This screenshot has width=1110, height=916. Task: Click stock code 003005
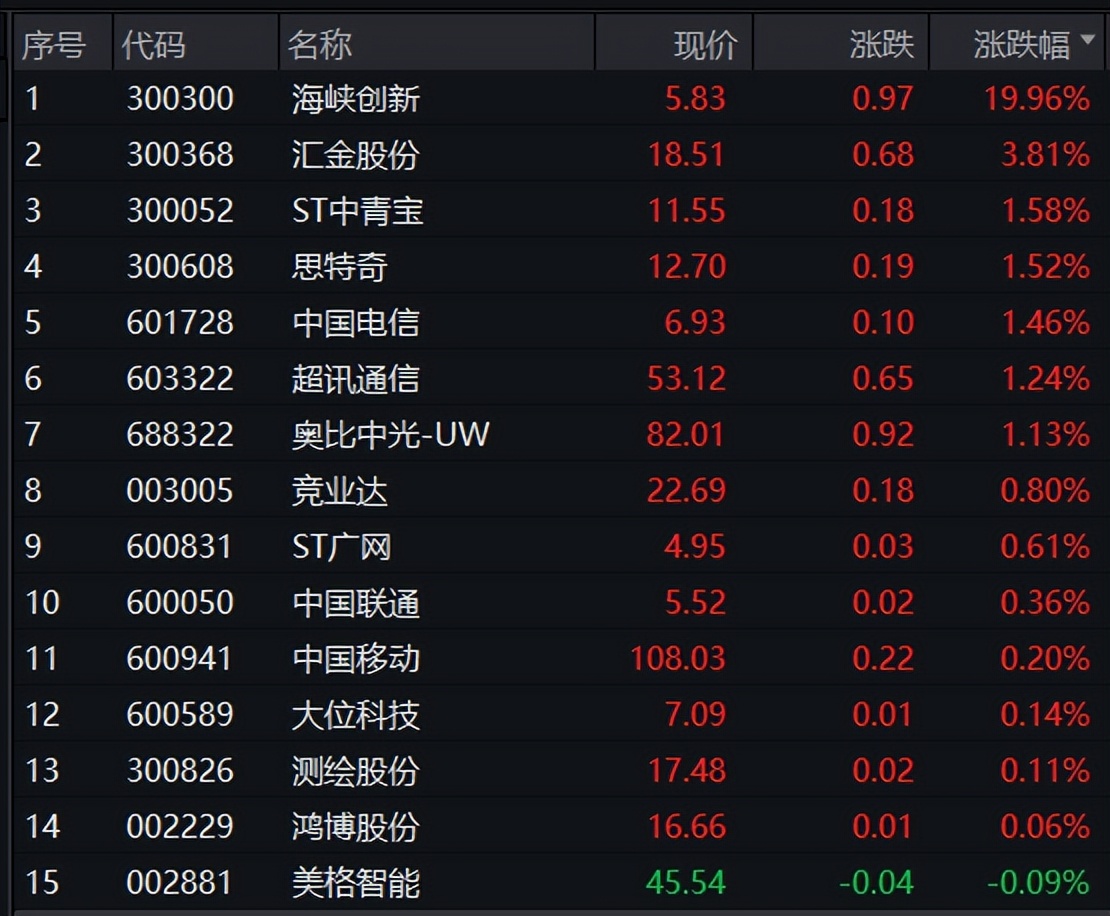click(180, 491)
